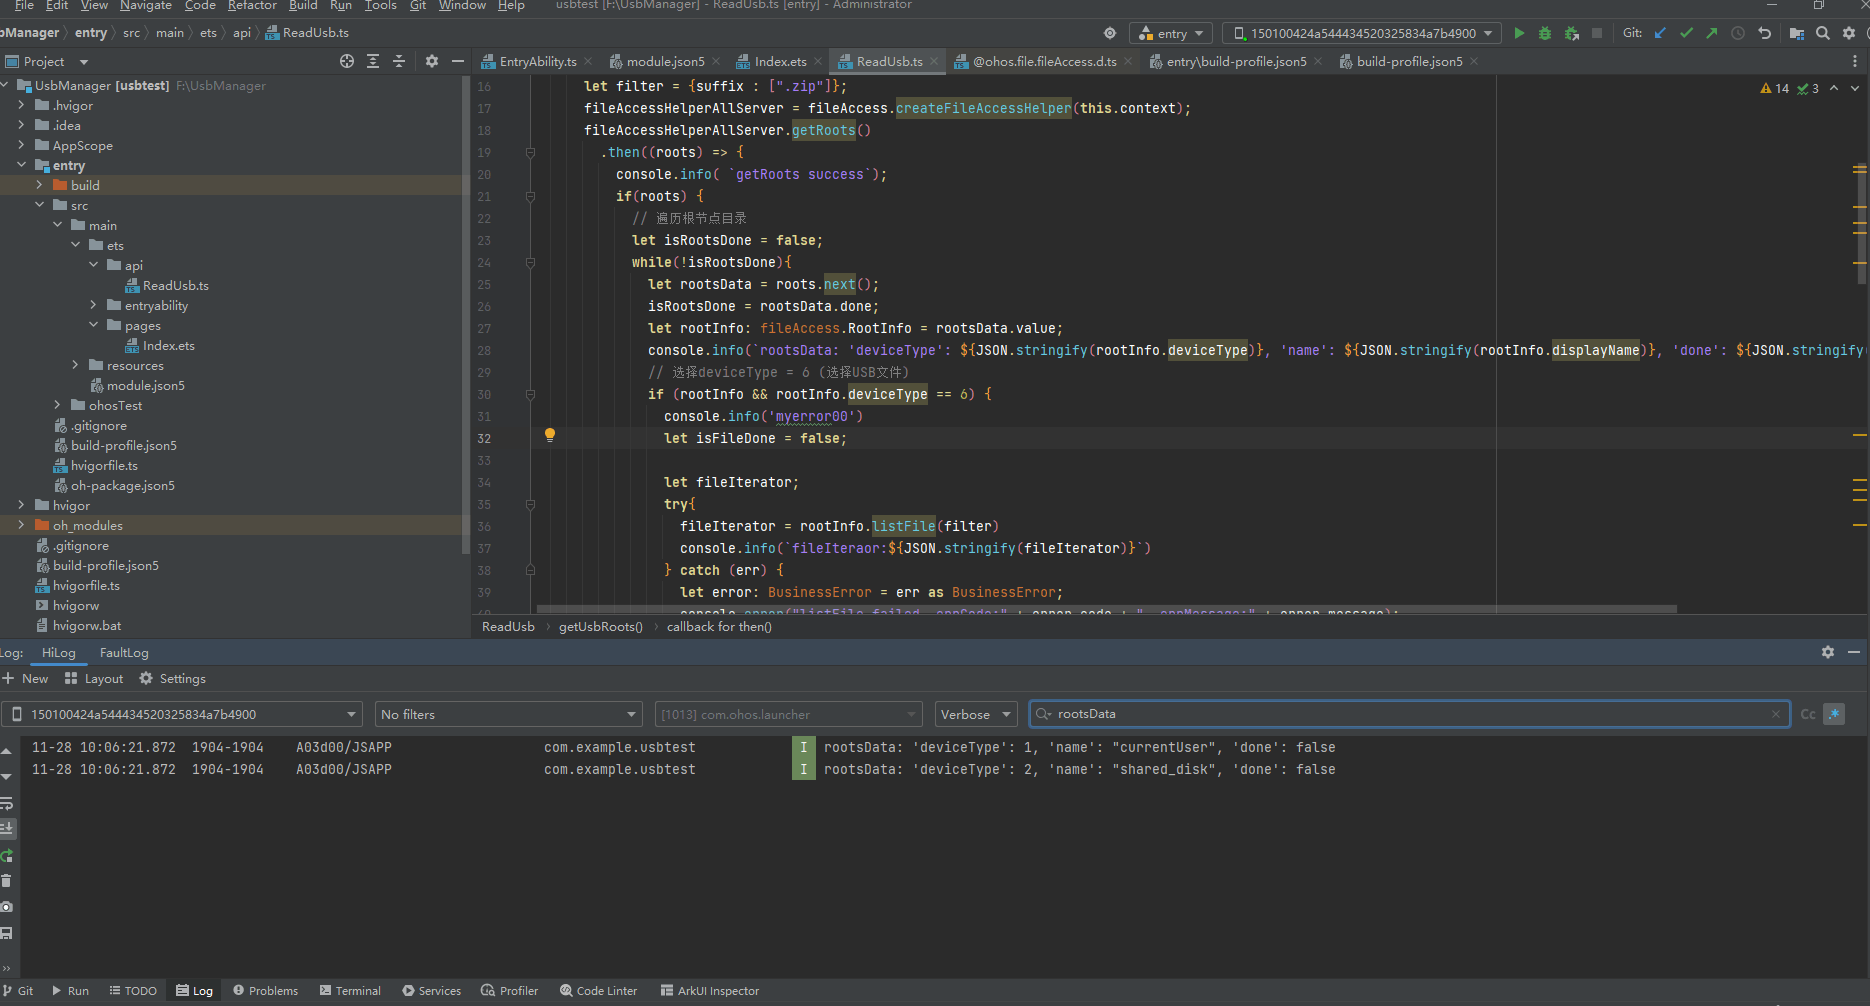Image resolution: width=1870 pixels, height=1006 pixels.
Task: Open the com.ohos.launcher process dropdown
Action: (x=788, y=714)
